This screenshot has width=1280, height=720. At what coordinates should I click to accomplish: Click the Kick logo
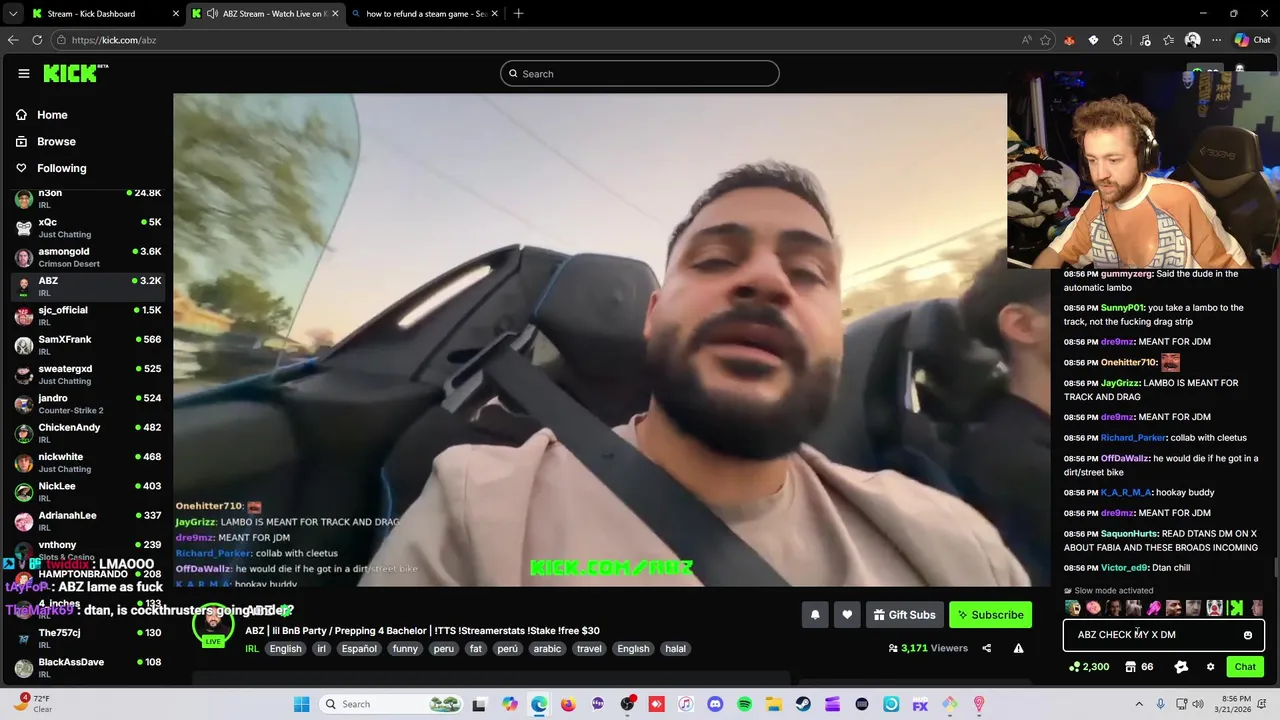click(76, 73)
